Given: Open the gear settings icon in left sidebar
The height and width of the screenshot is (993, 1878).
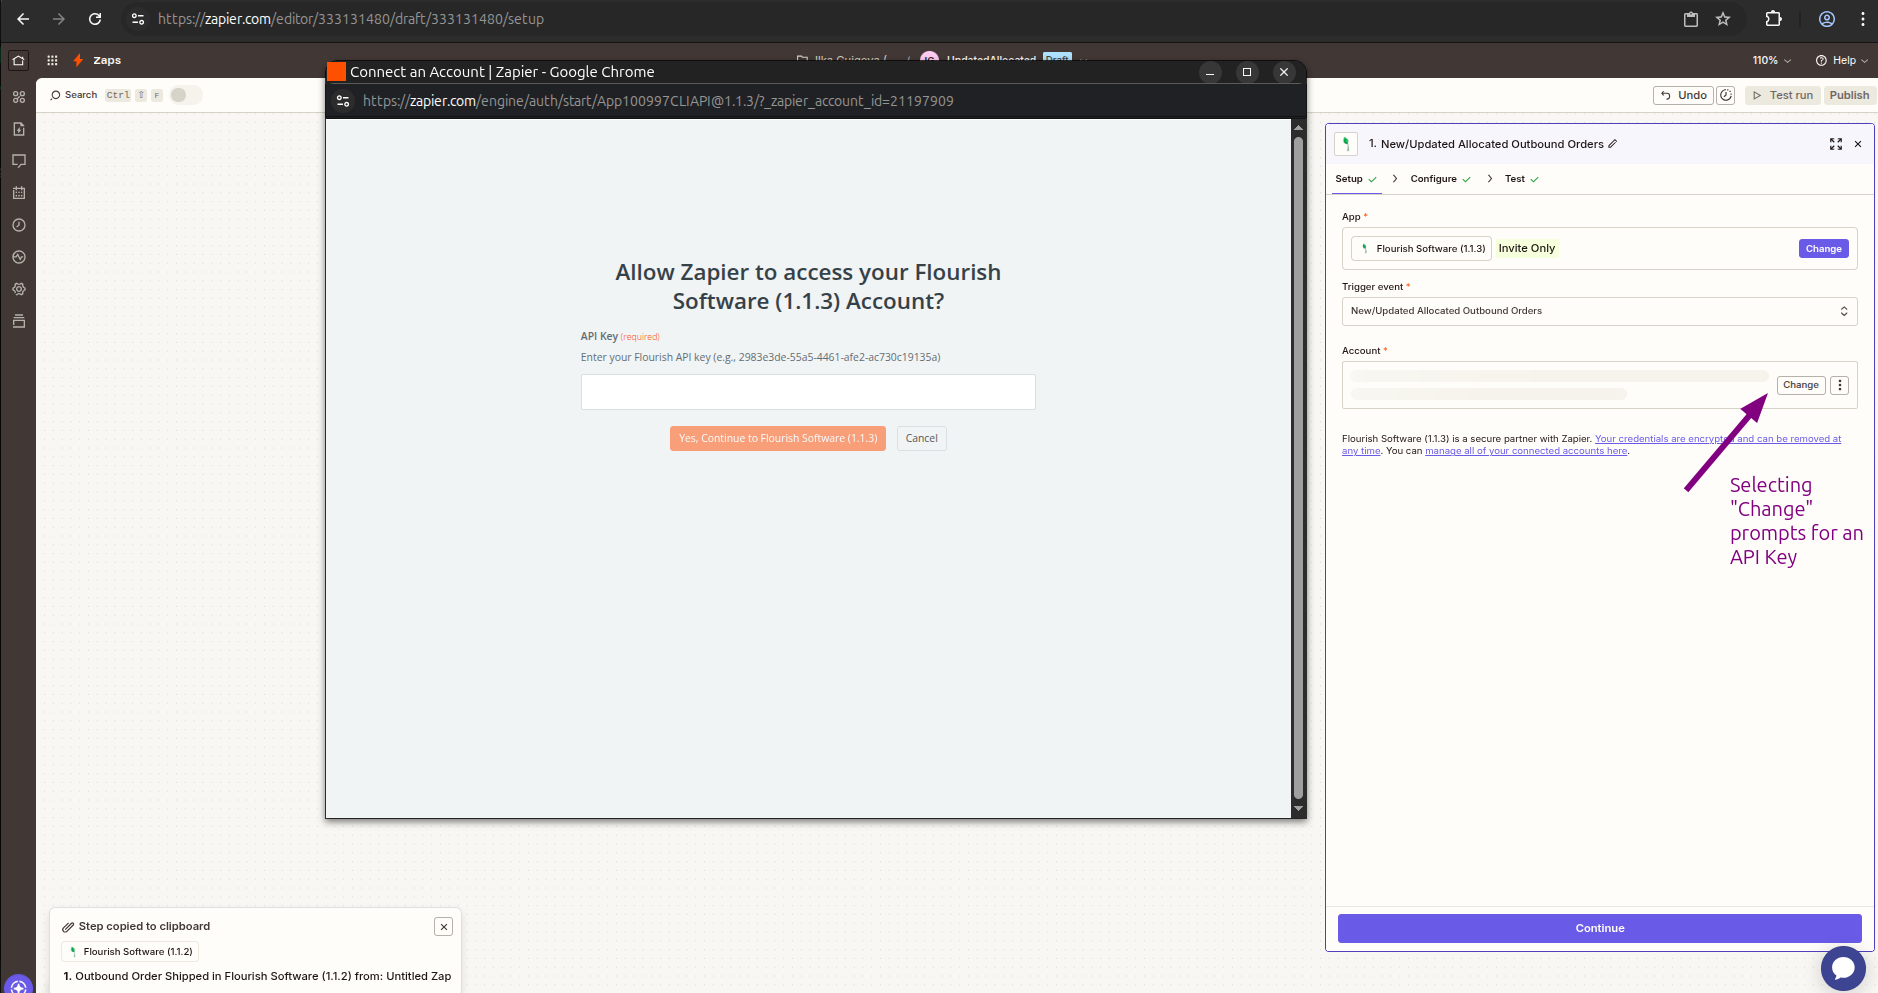Looking at the screenshot, I should point(18,289).
